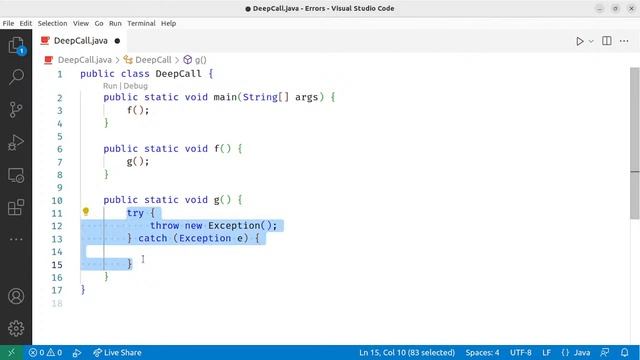
Task: Open Manage gear icon
Action: 16,328
